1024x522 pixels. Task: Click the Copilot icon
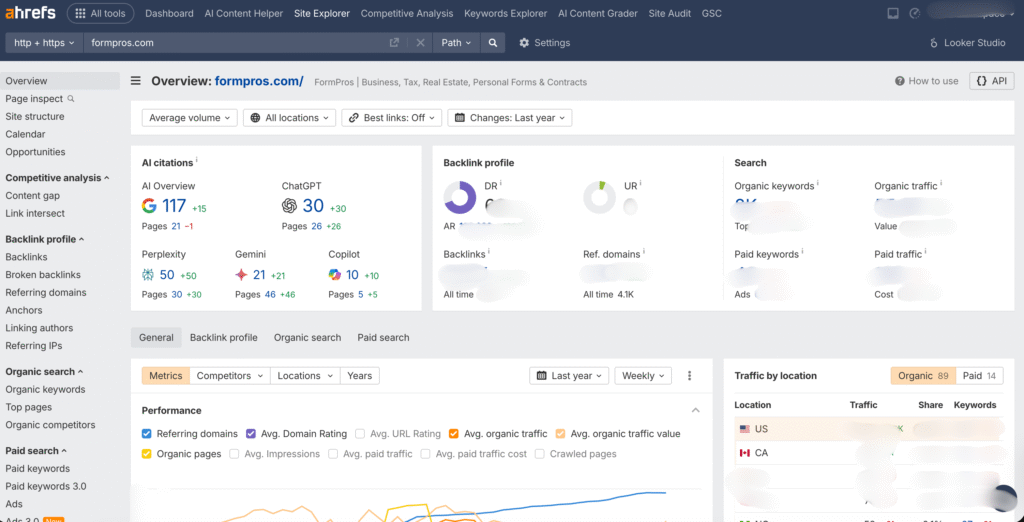[334, 275]
